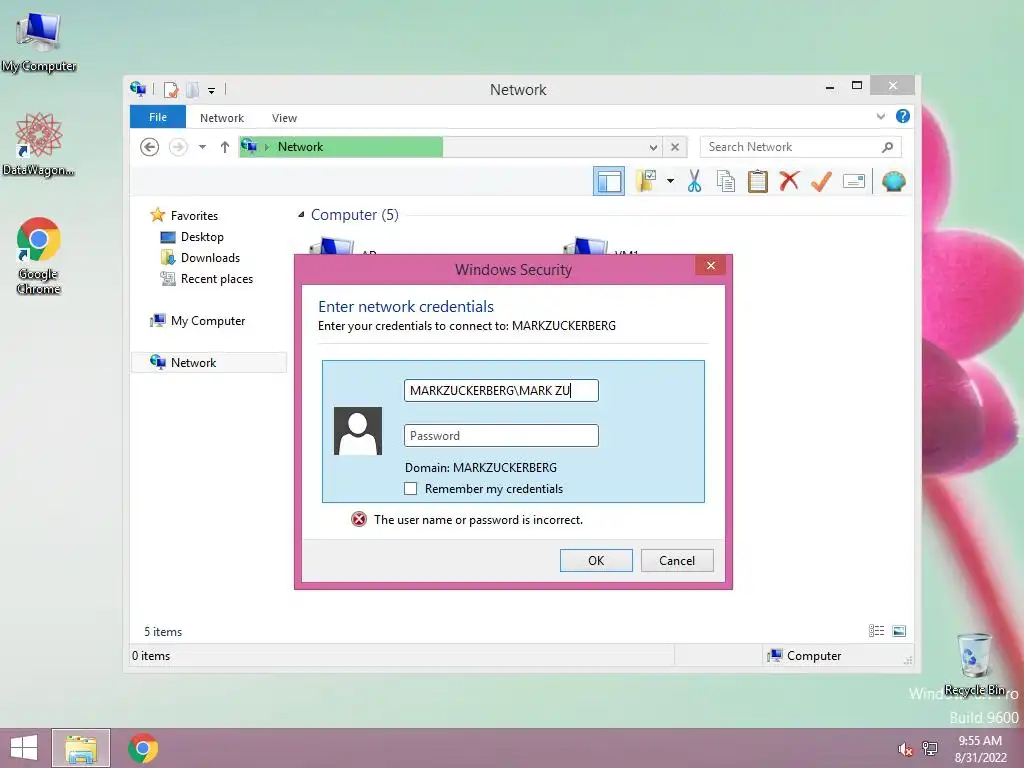This screenshot has height=768, width=1024.
Task: Click the Paste clipboard icon
Action: (758, 181)
